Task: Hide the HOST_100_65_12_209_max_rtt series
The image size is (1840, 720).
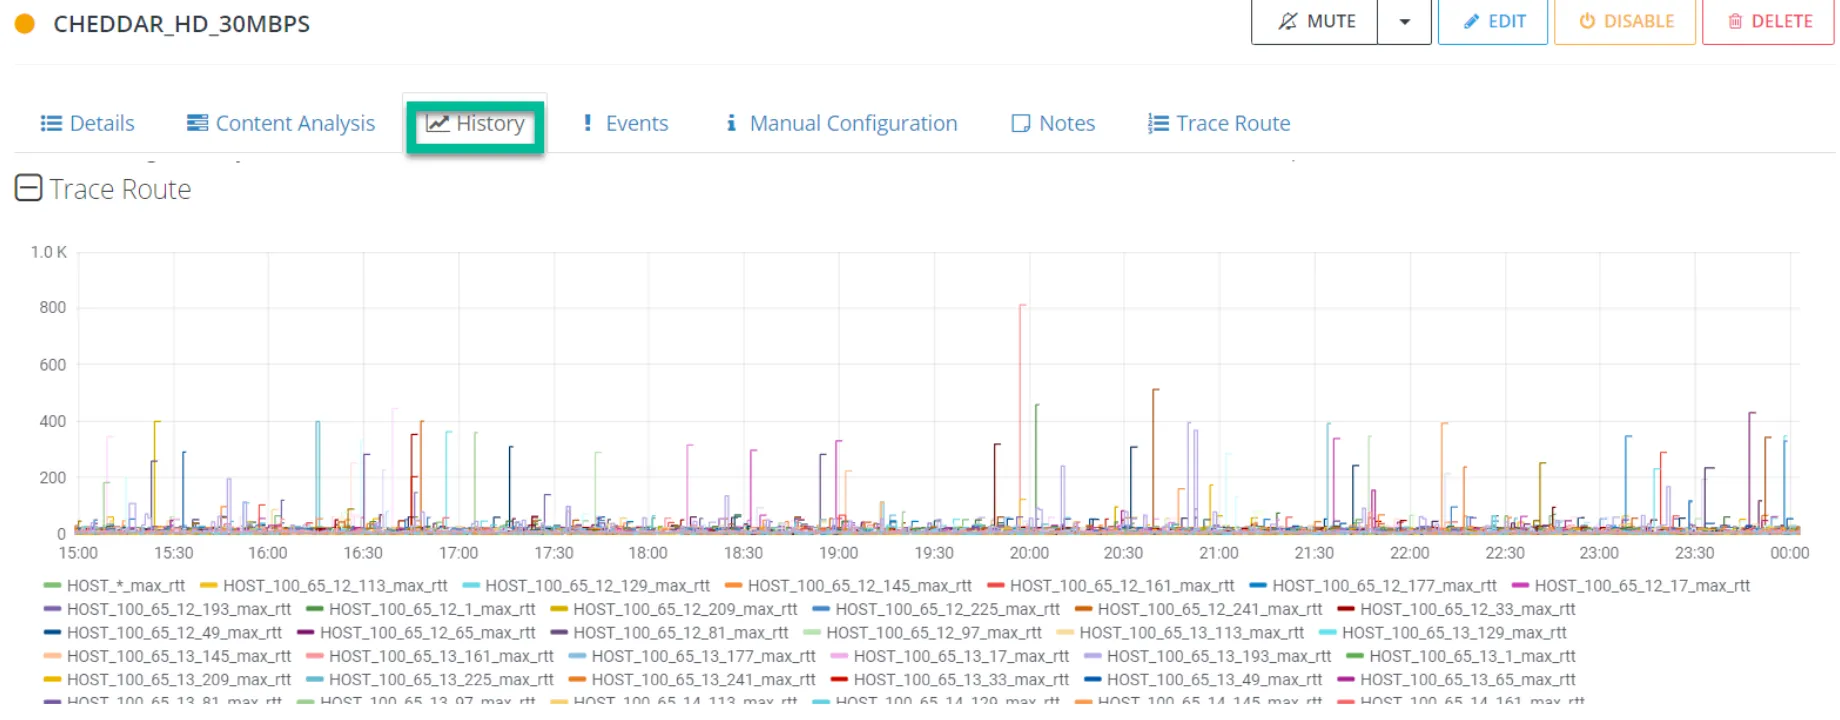Action: (674, 609)
